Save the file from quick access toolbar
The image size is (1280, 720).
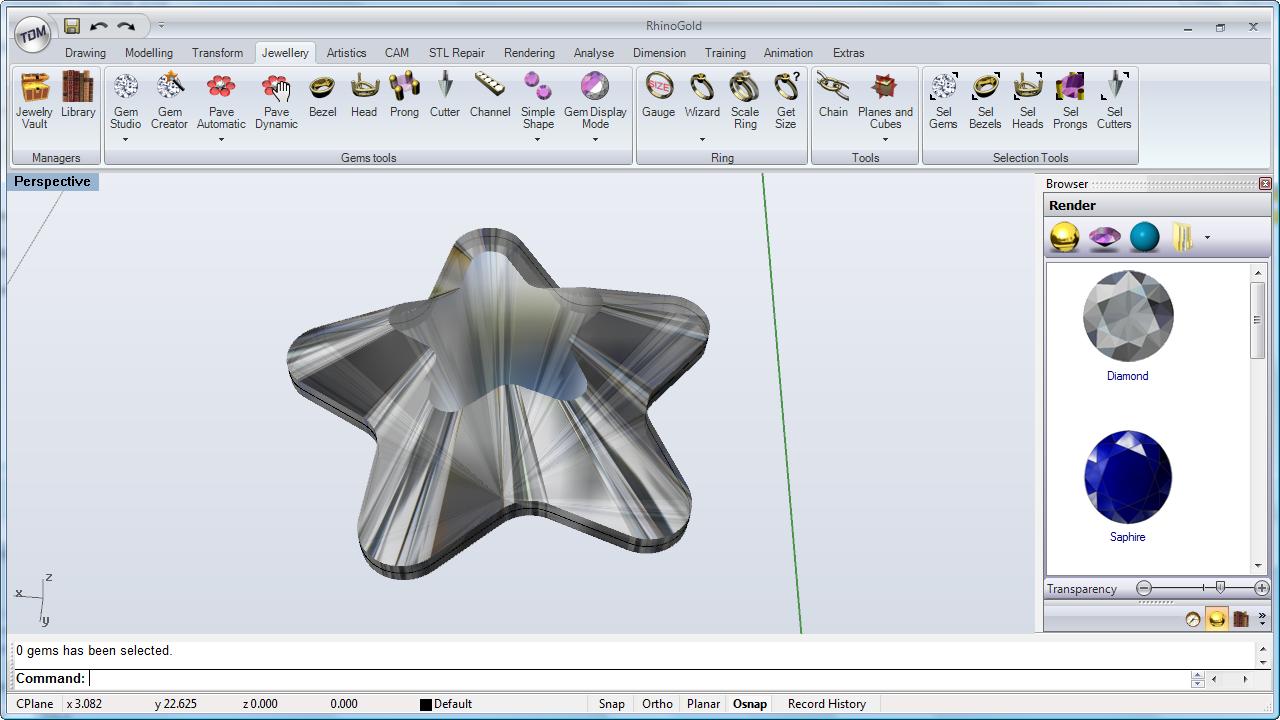click(x=71, y=26)
